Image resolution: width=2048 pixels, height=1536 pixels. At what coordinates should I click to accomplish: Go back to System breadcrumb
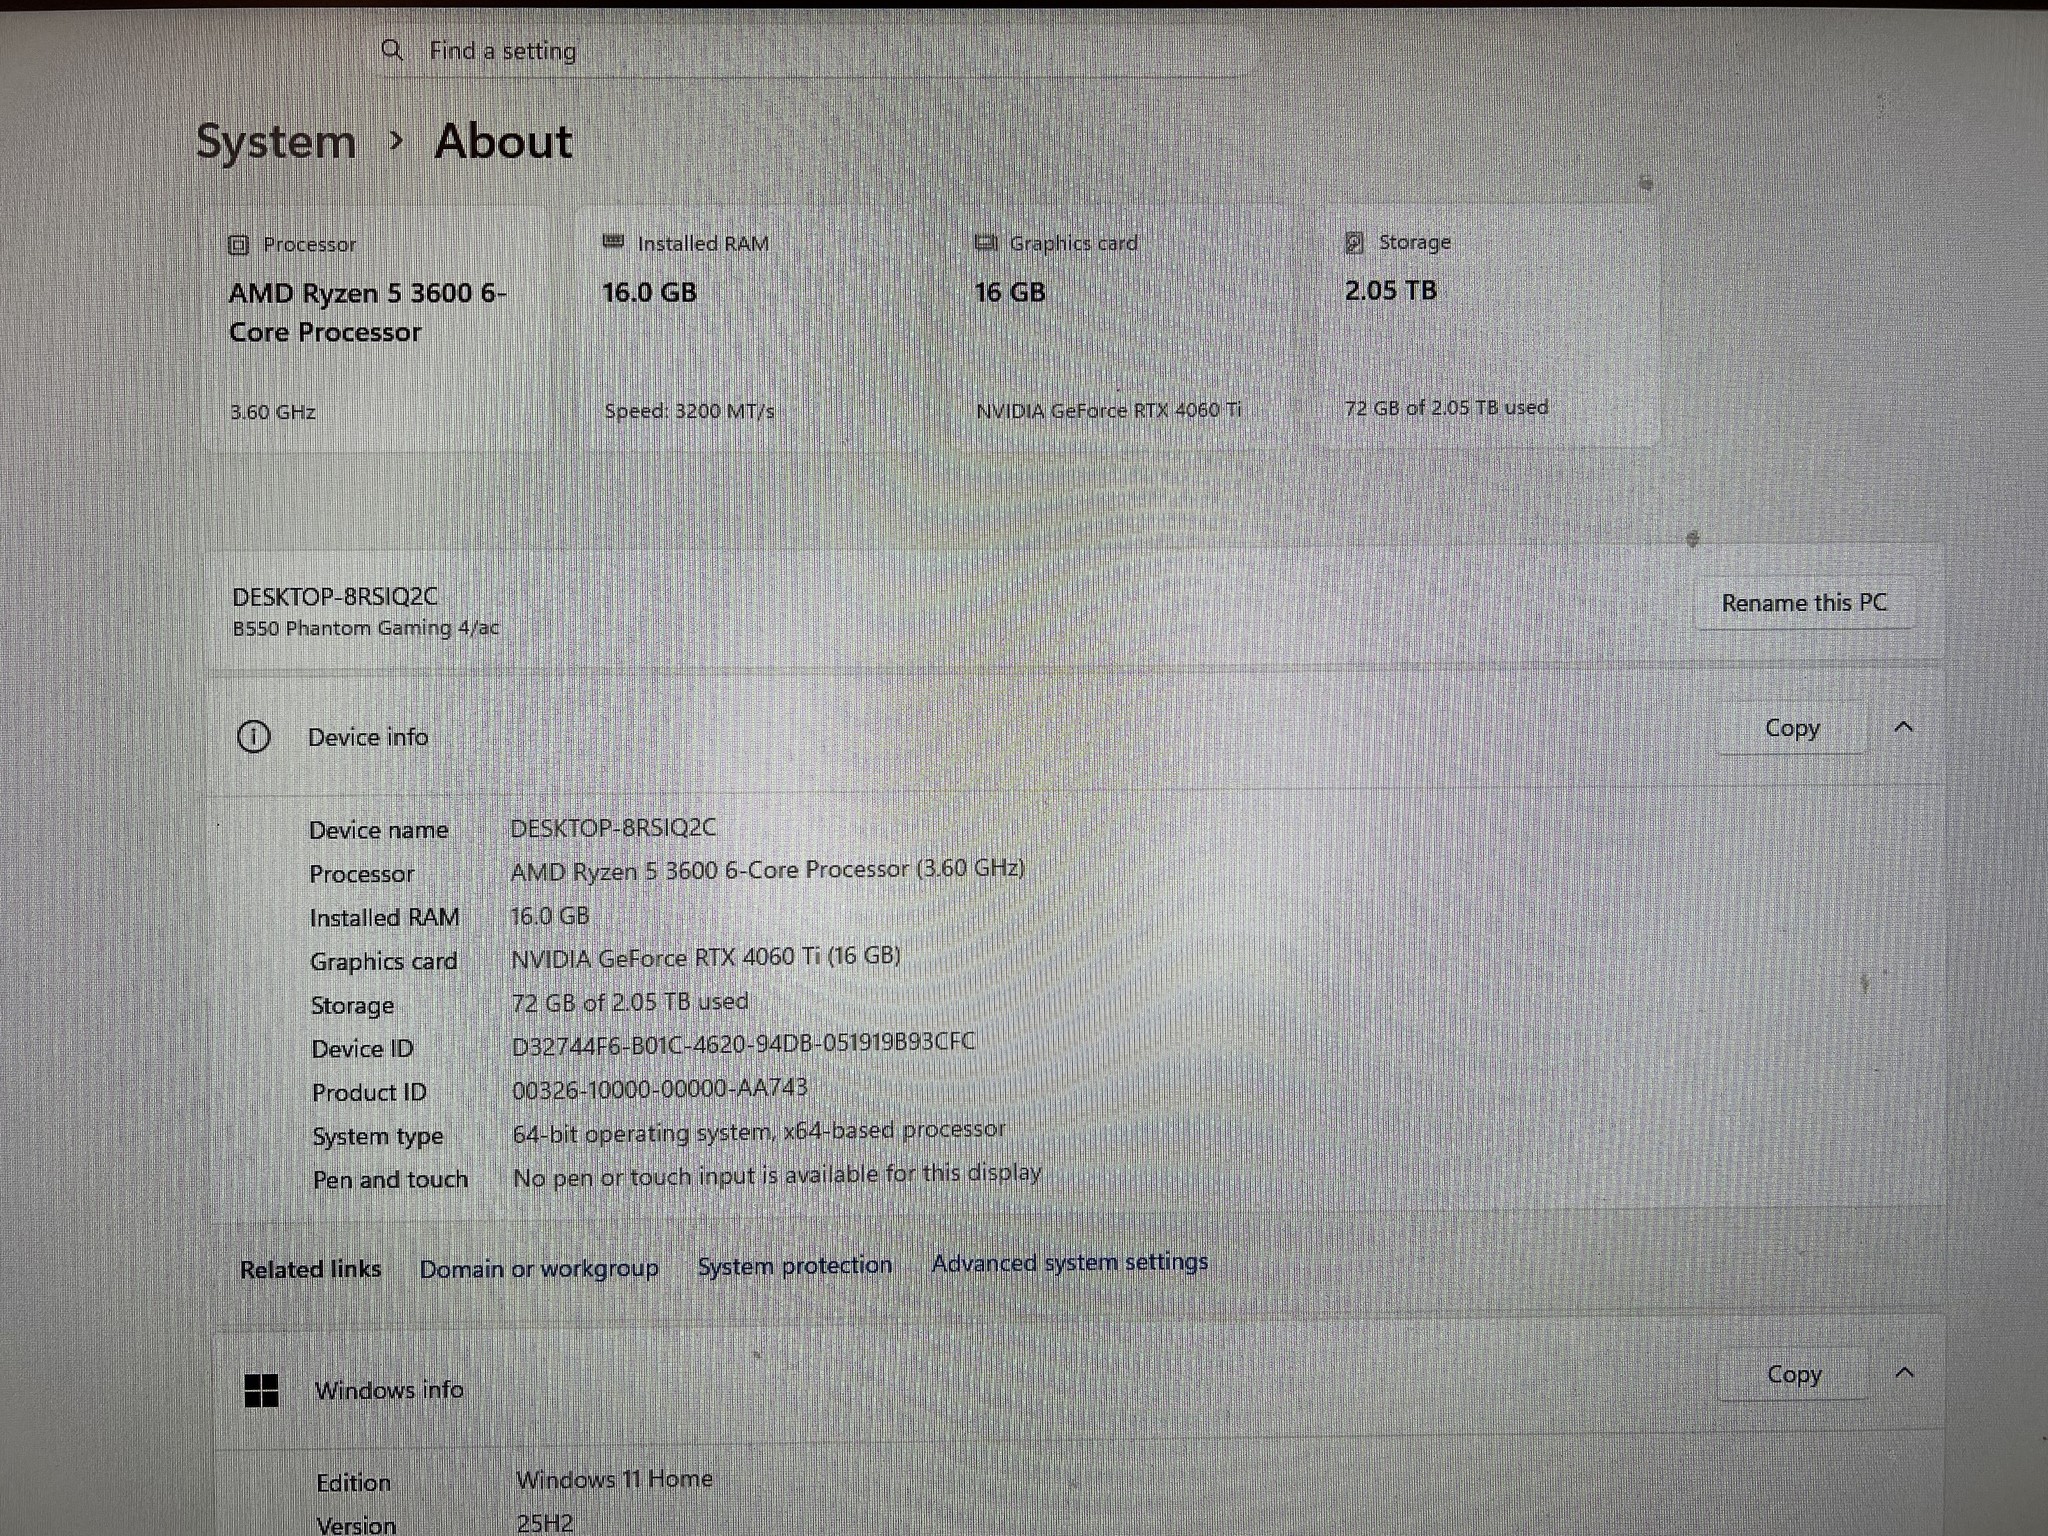click(x=276, y=141)
